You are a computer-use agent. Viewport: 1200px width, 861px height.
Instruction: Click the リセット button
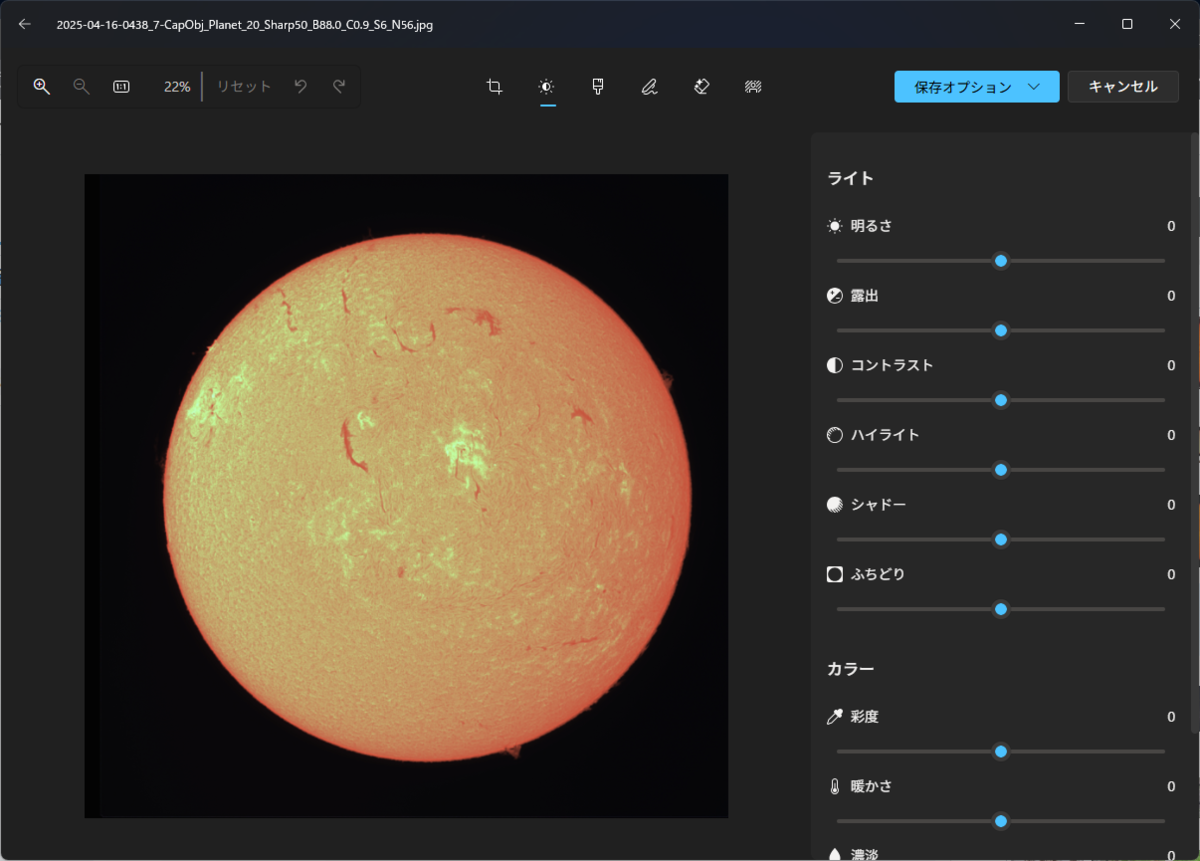244,87
